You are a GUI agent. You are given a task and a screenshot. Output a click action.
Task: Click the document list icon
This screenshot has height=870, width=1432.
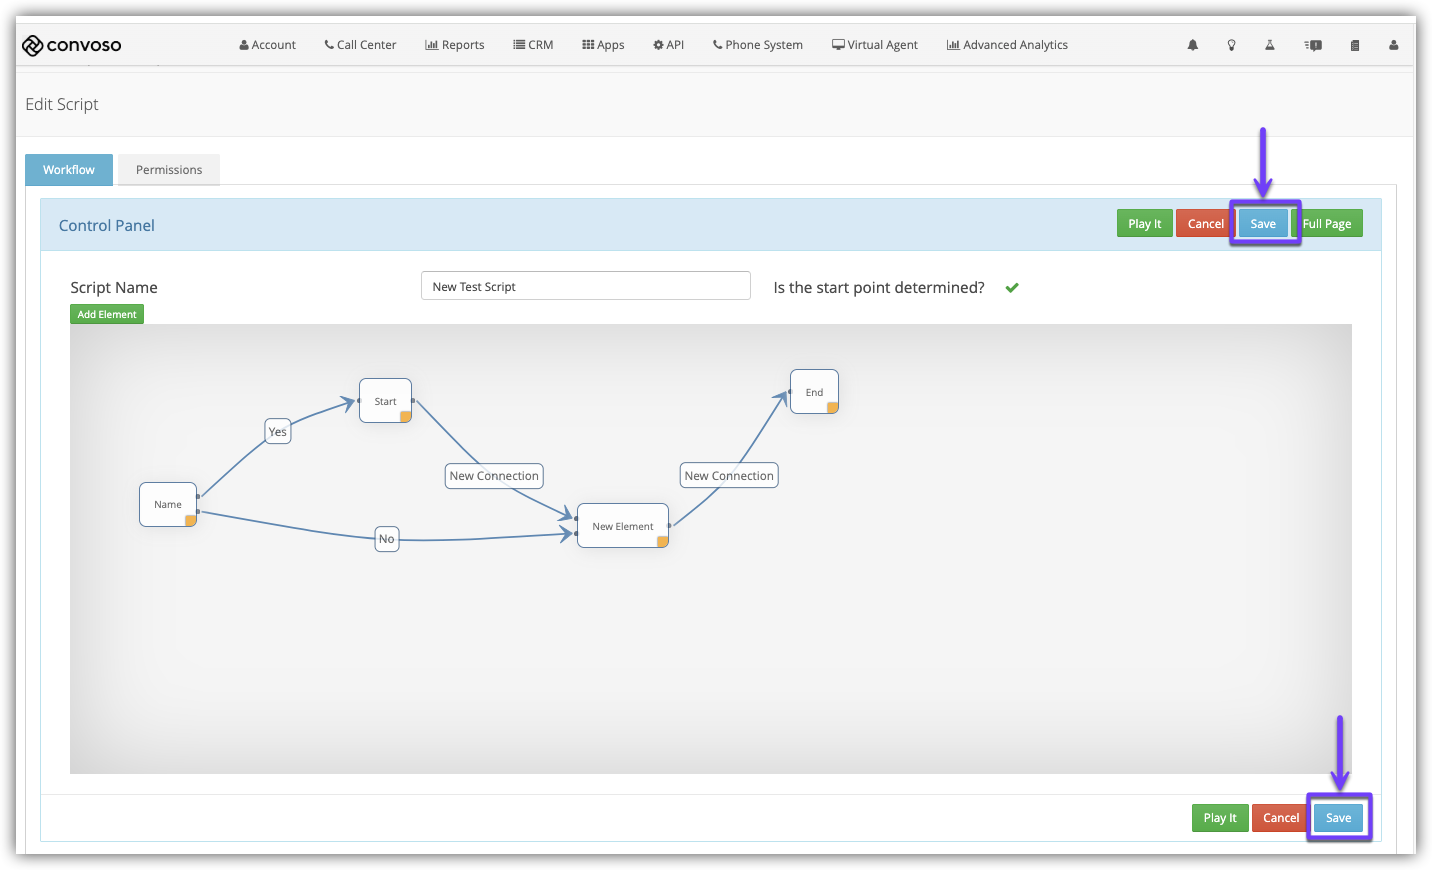tap(1355, 45)
